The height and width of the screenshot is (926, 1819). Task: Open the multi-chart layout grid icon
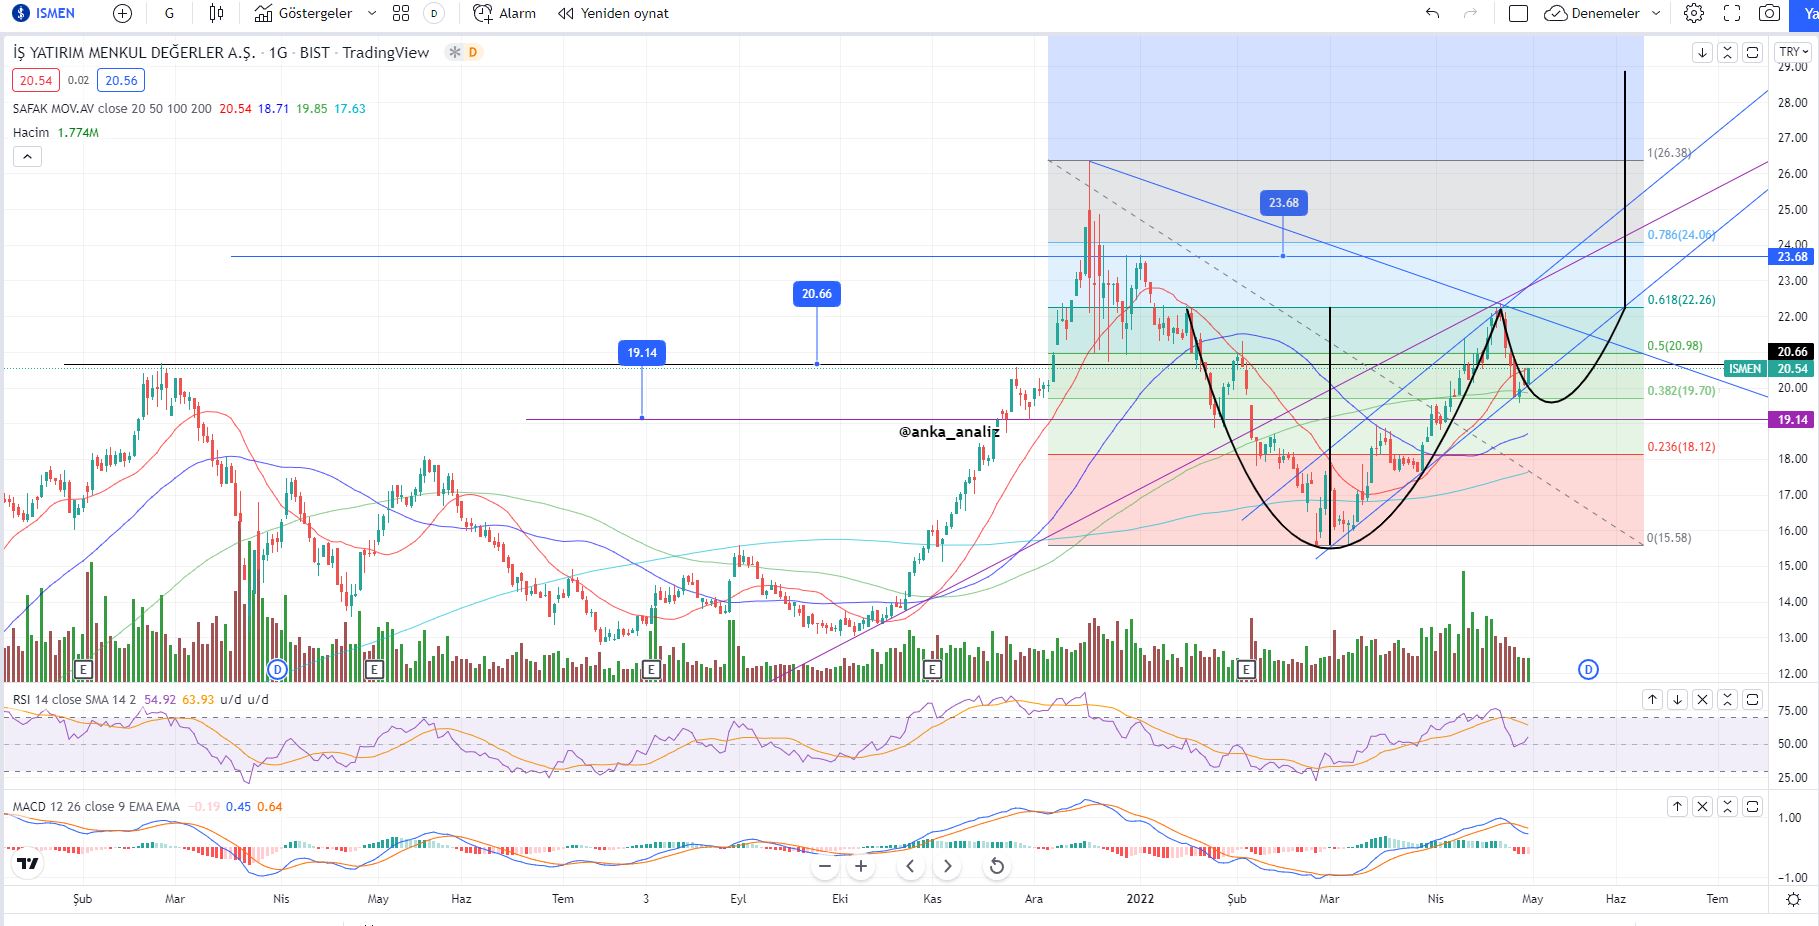[401, 13]
